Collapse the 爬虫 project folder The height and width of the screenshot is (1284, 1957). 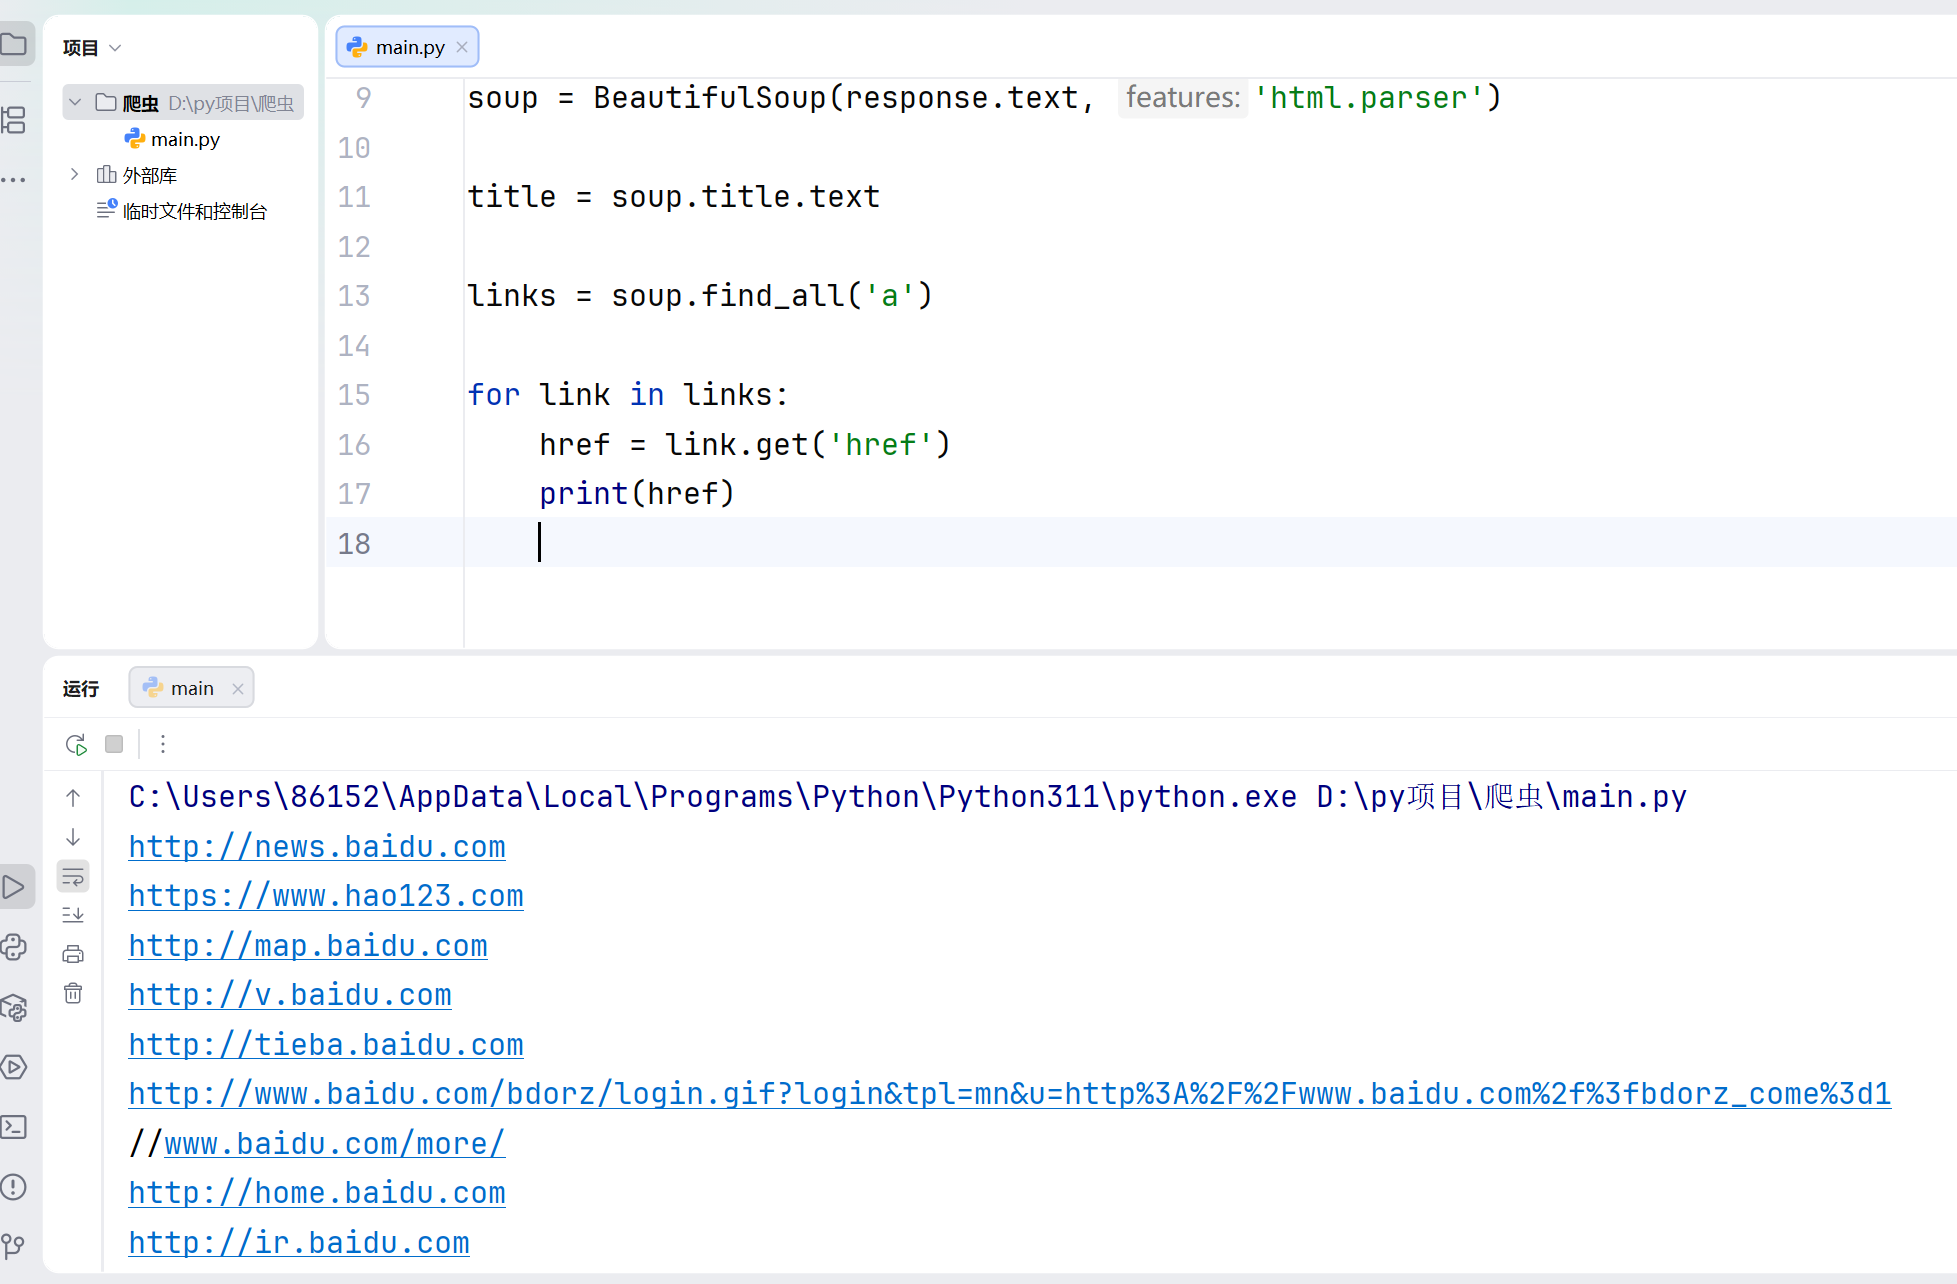click(75, 103)
